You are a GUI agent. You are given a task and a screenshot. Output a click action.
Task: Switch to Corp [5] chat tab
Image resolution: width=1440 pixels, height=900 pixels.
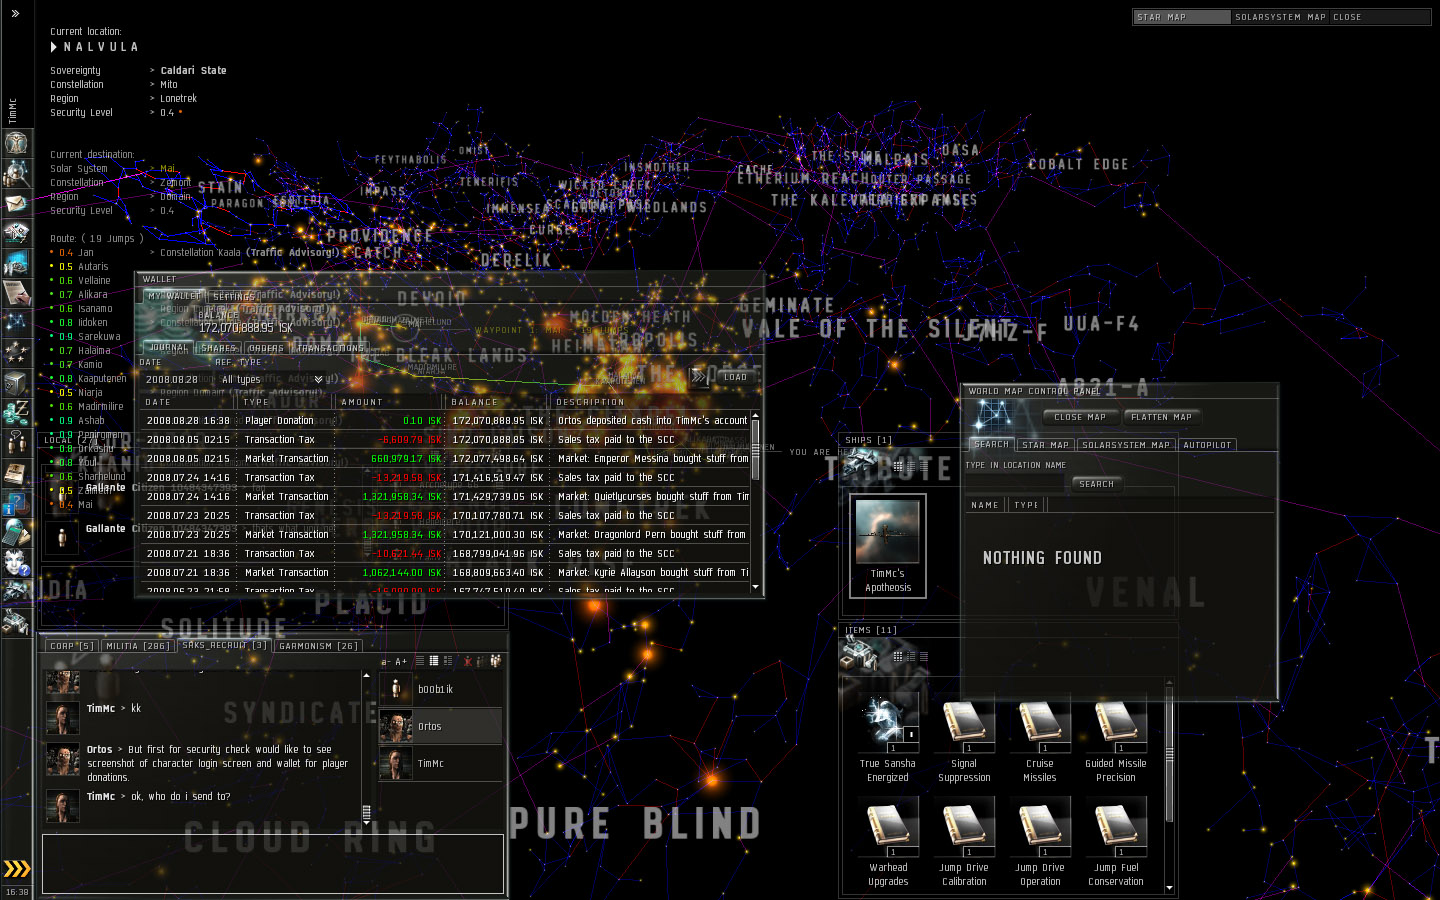point(72,646)
